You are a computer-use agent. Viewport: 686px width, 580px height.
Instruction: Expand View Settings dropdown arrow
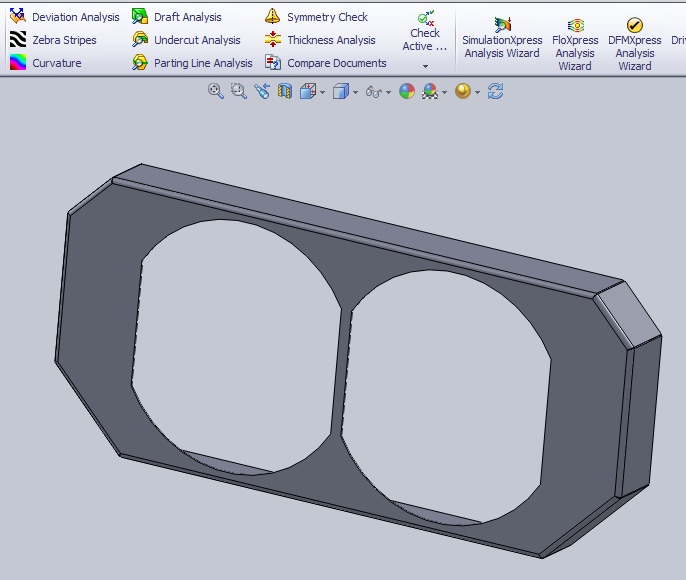477,92
